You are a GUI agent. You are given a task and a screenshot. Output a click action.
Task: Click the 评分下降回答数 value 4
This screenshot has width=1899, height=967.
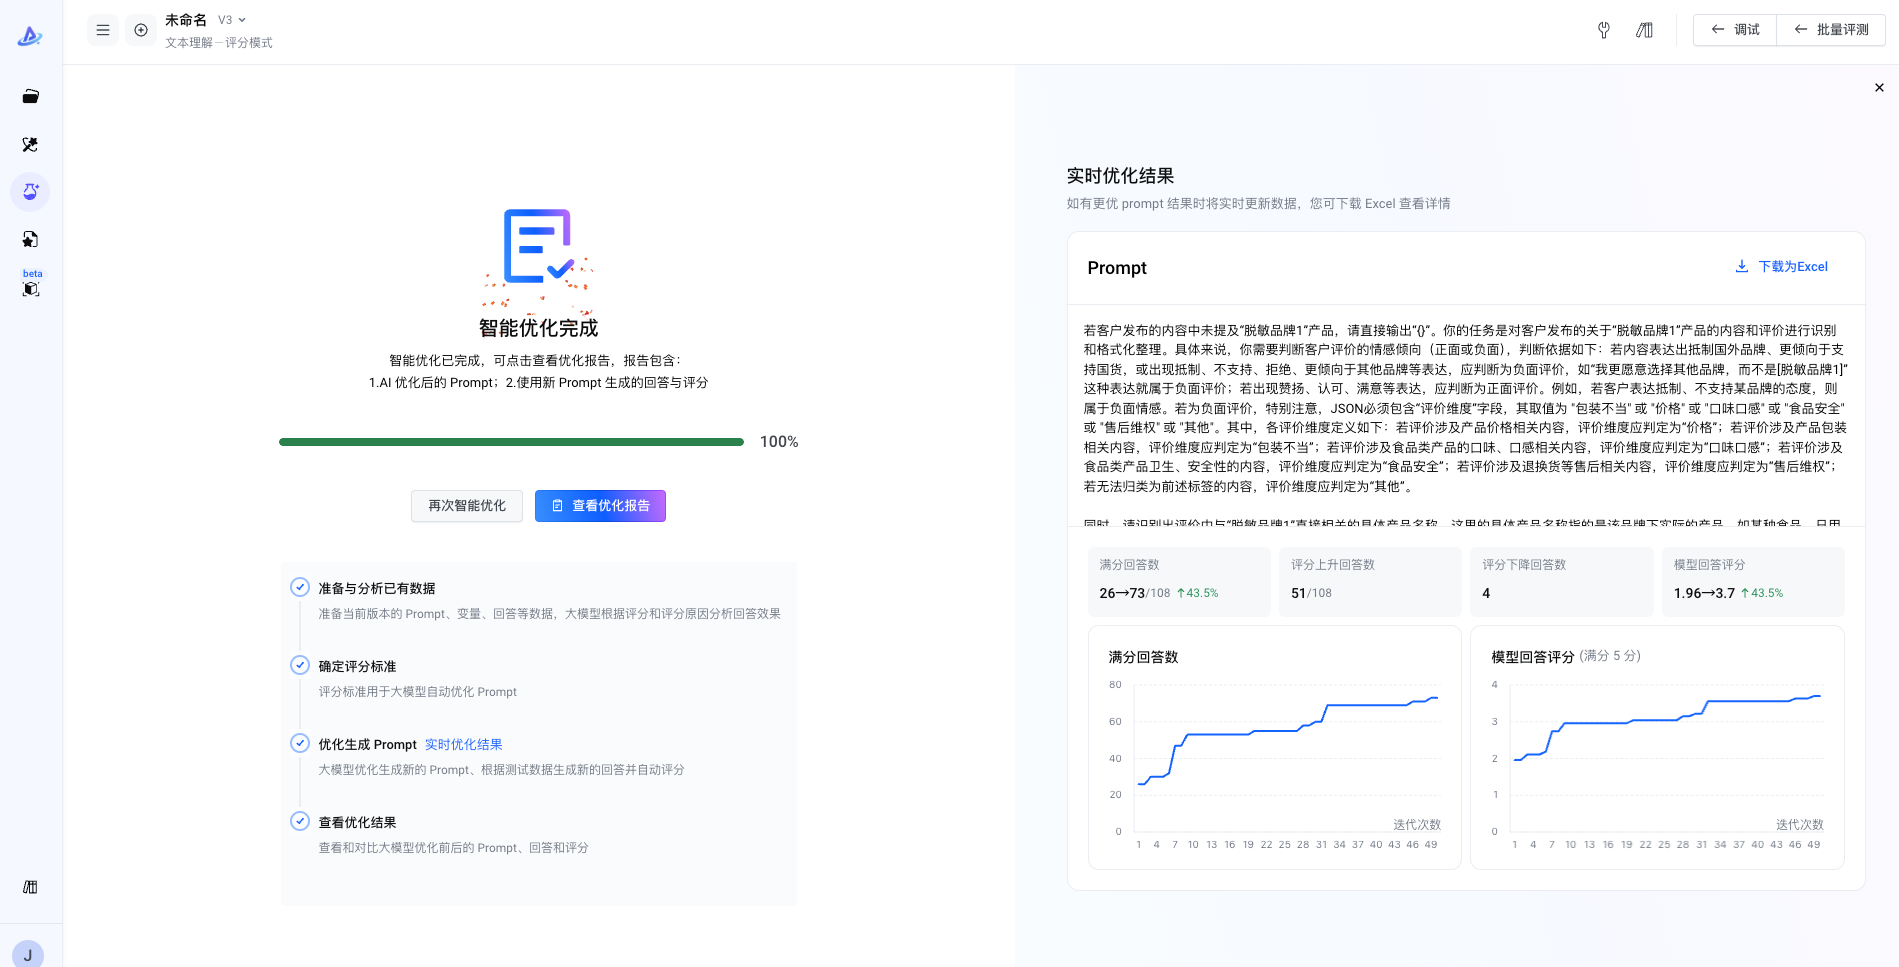[1486, 593]
